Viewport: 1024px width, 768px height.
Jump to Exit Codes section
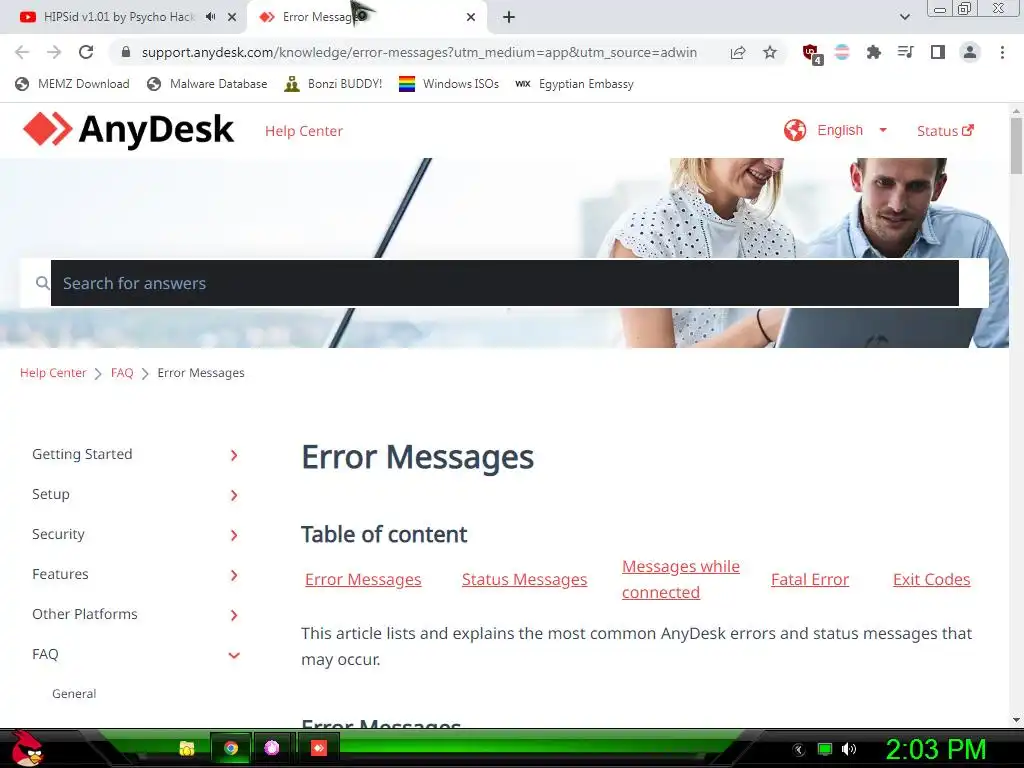point(931,579)
